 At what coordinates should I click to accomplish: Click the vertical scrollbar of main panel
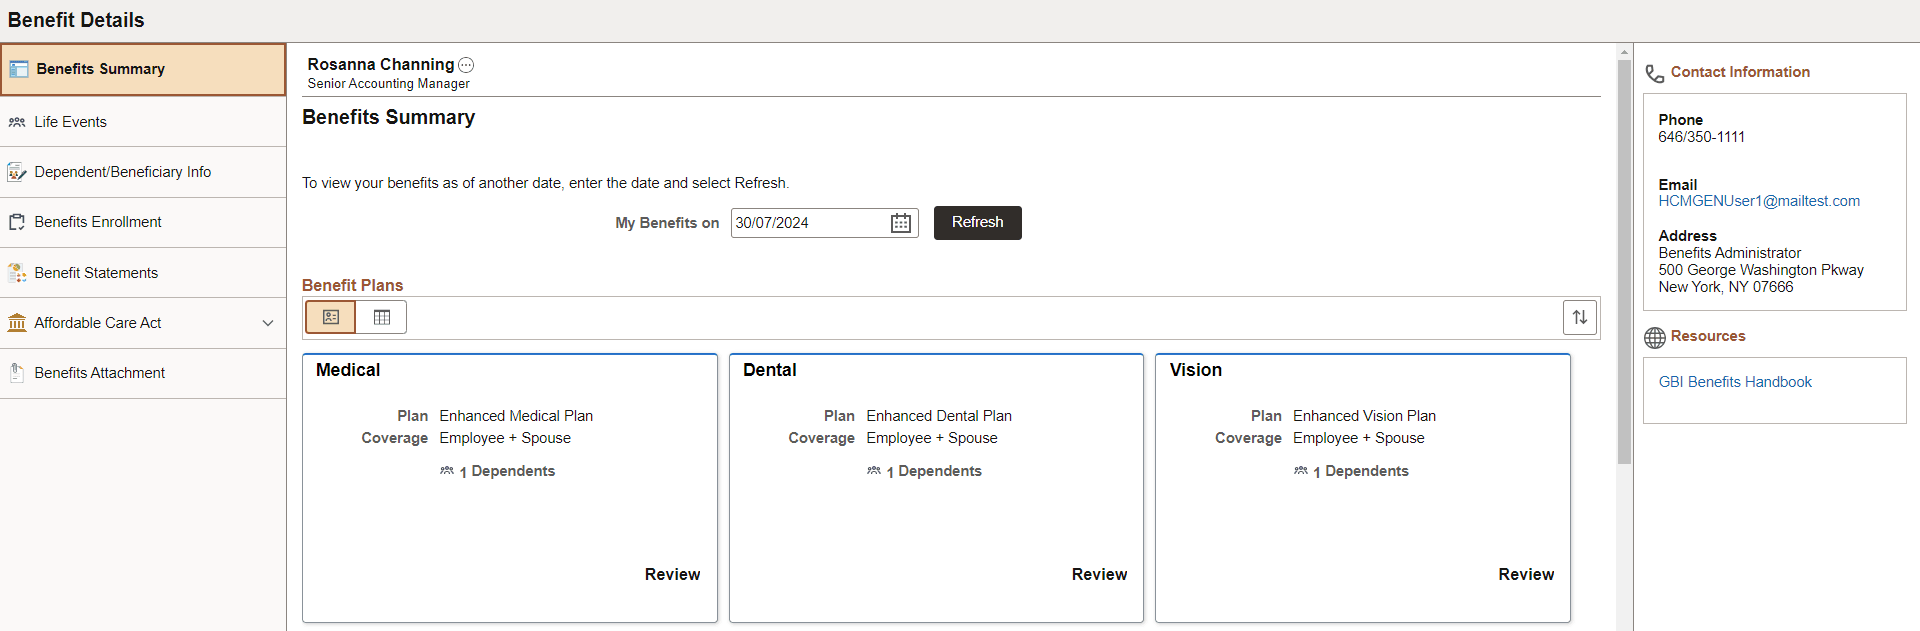(x=1625, y=262)
